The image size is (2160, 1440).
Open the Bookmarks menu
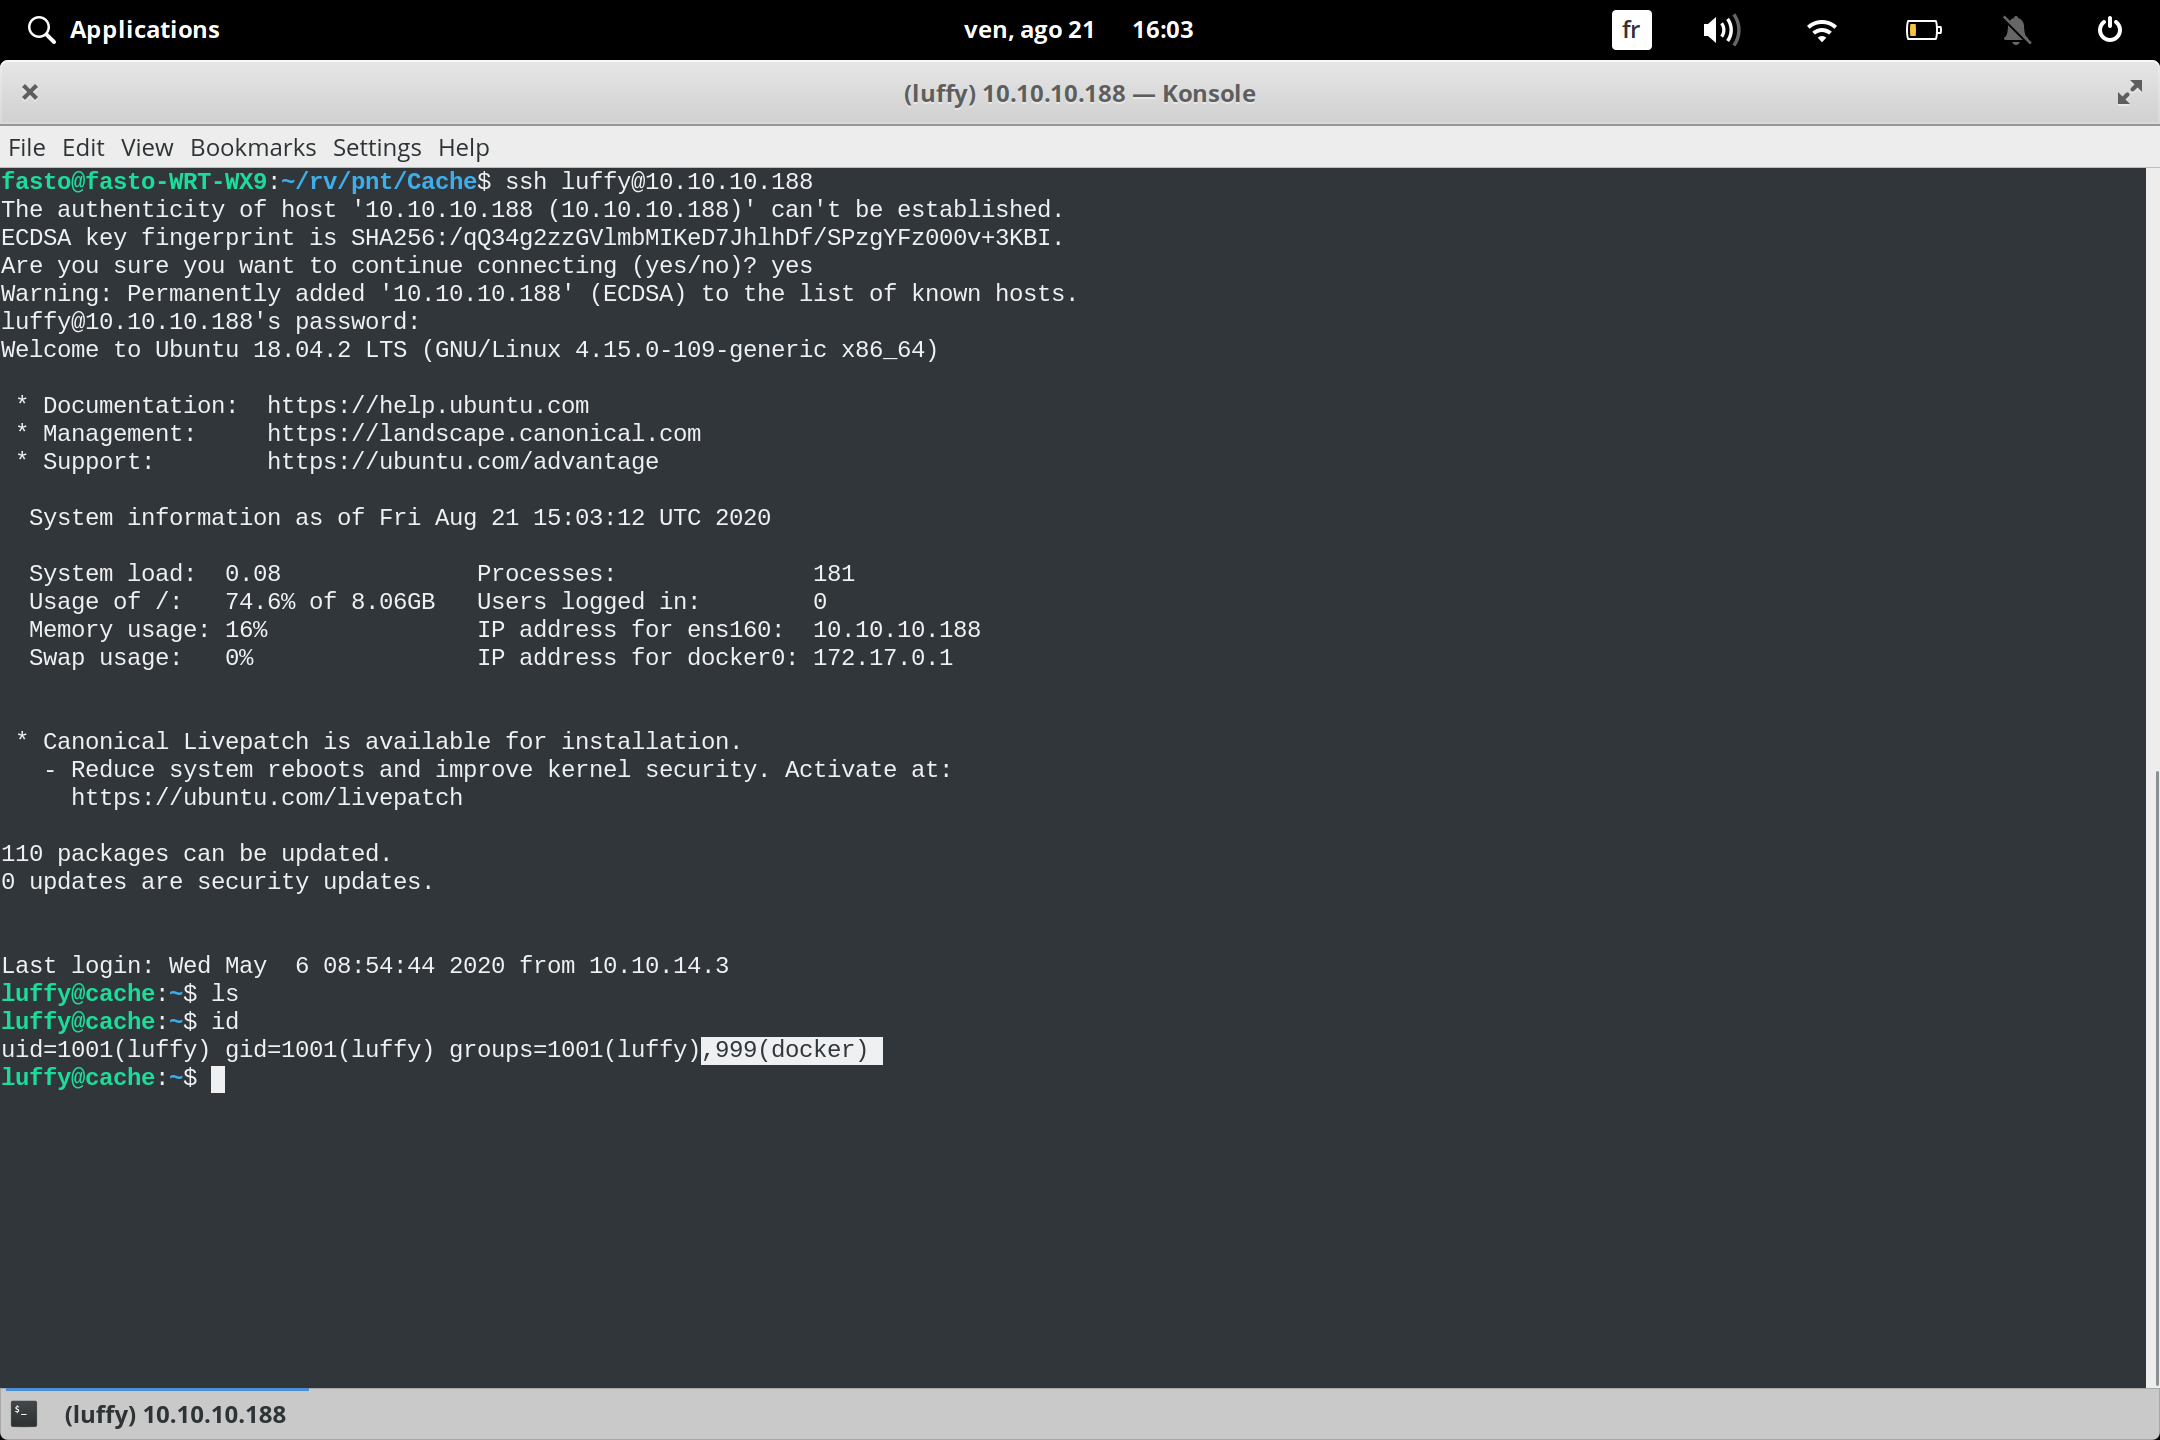pos(251,147)
